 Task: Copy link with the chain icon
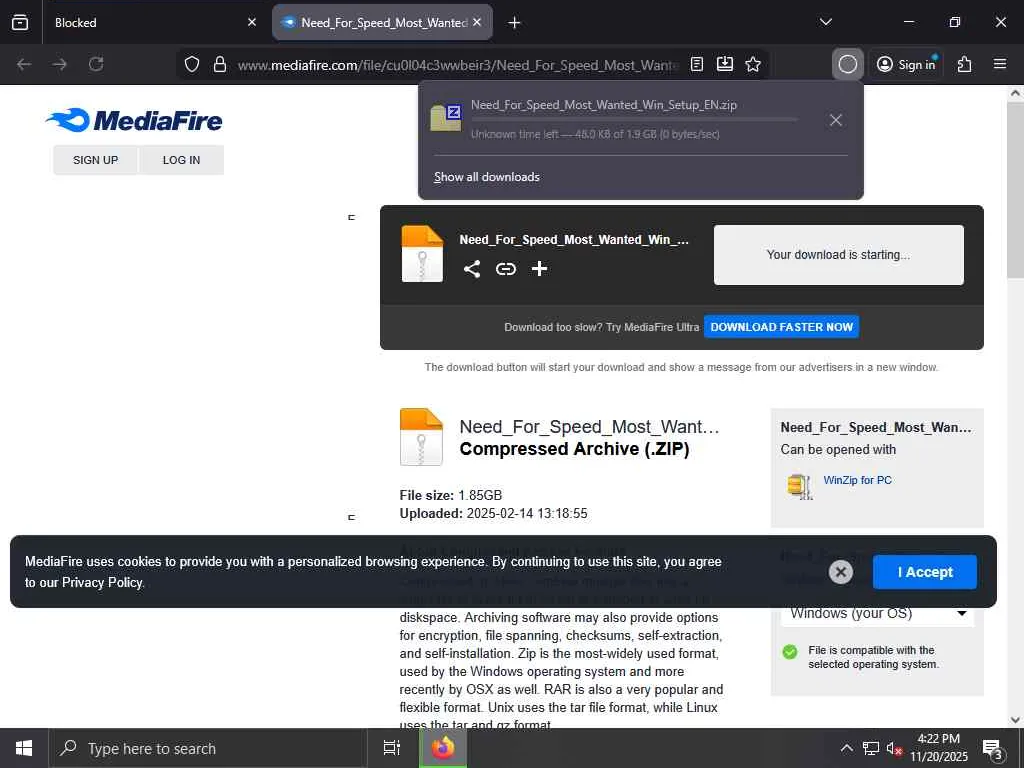[x=505, y=268]
